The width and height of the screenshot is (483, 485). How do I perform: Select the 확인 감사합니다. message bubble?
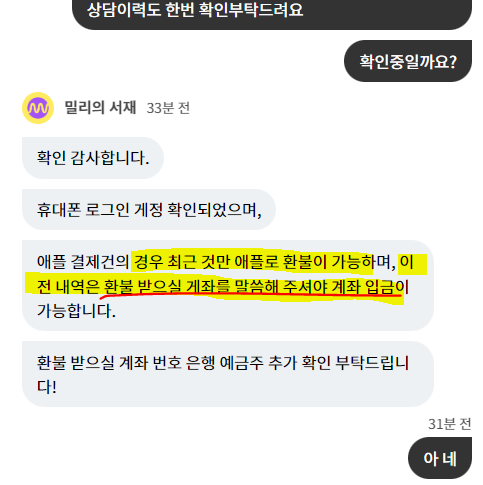pos(93,158)
